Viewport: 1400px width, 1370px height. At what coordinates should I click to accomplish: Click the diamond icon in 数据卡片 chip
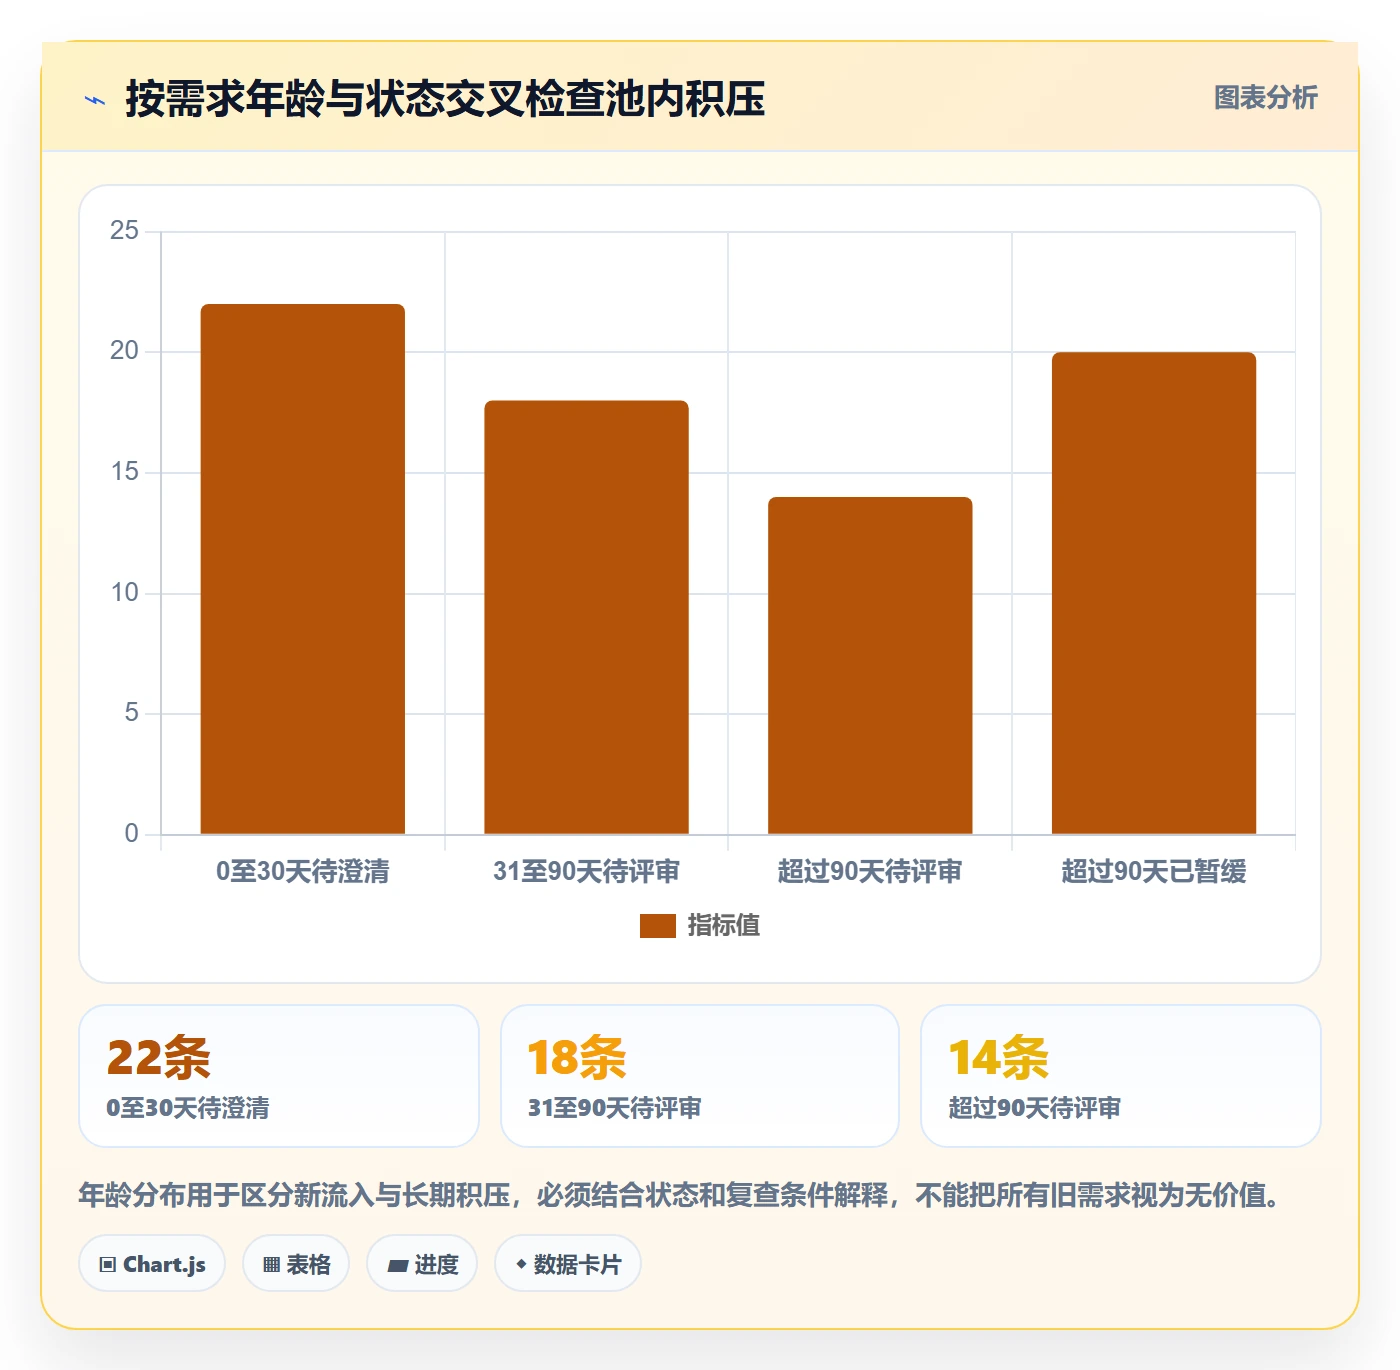521,1264
